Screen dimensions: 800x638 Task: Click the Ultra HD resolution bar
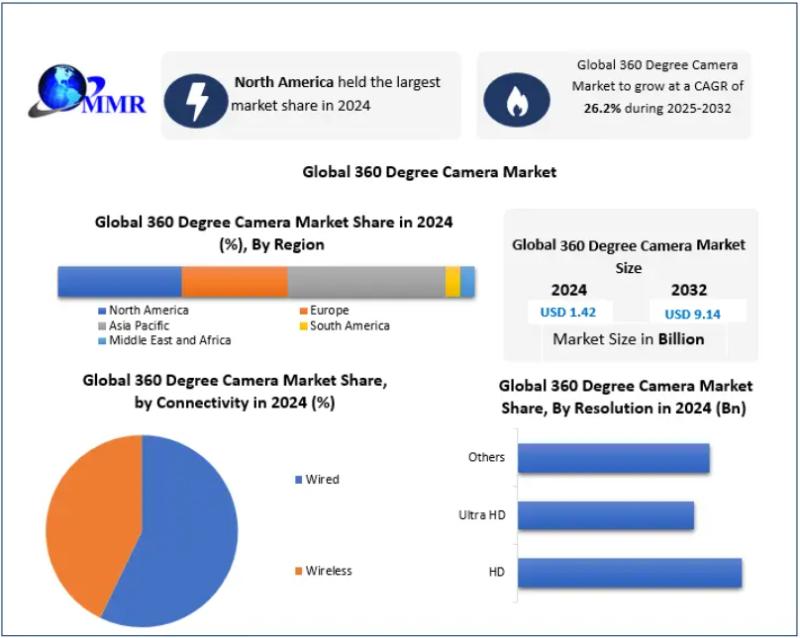(x=606, y=516)
